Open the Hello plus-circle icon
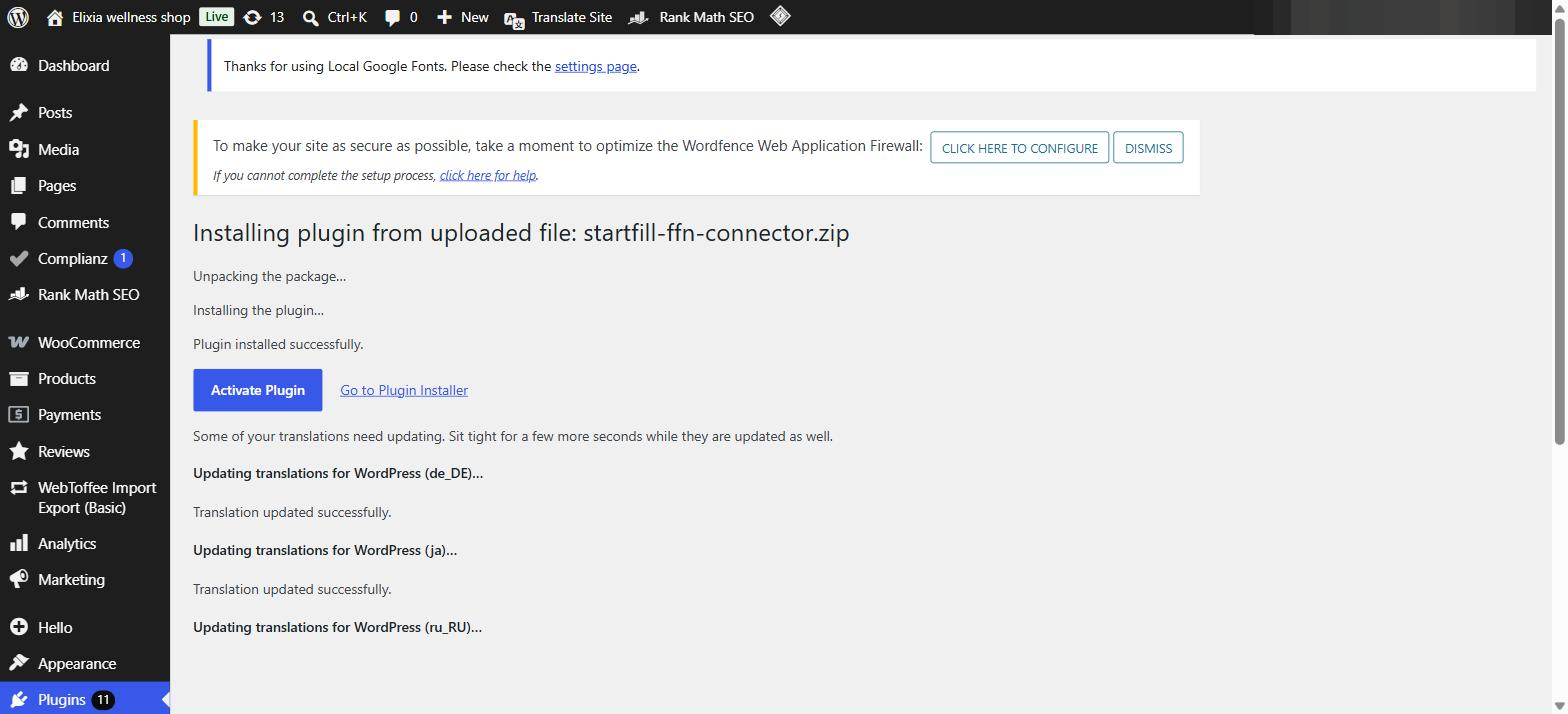This screenshot has height=714, width=1568. pos(18,627)
